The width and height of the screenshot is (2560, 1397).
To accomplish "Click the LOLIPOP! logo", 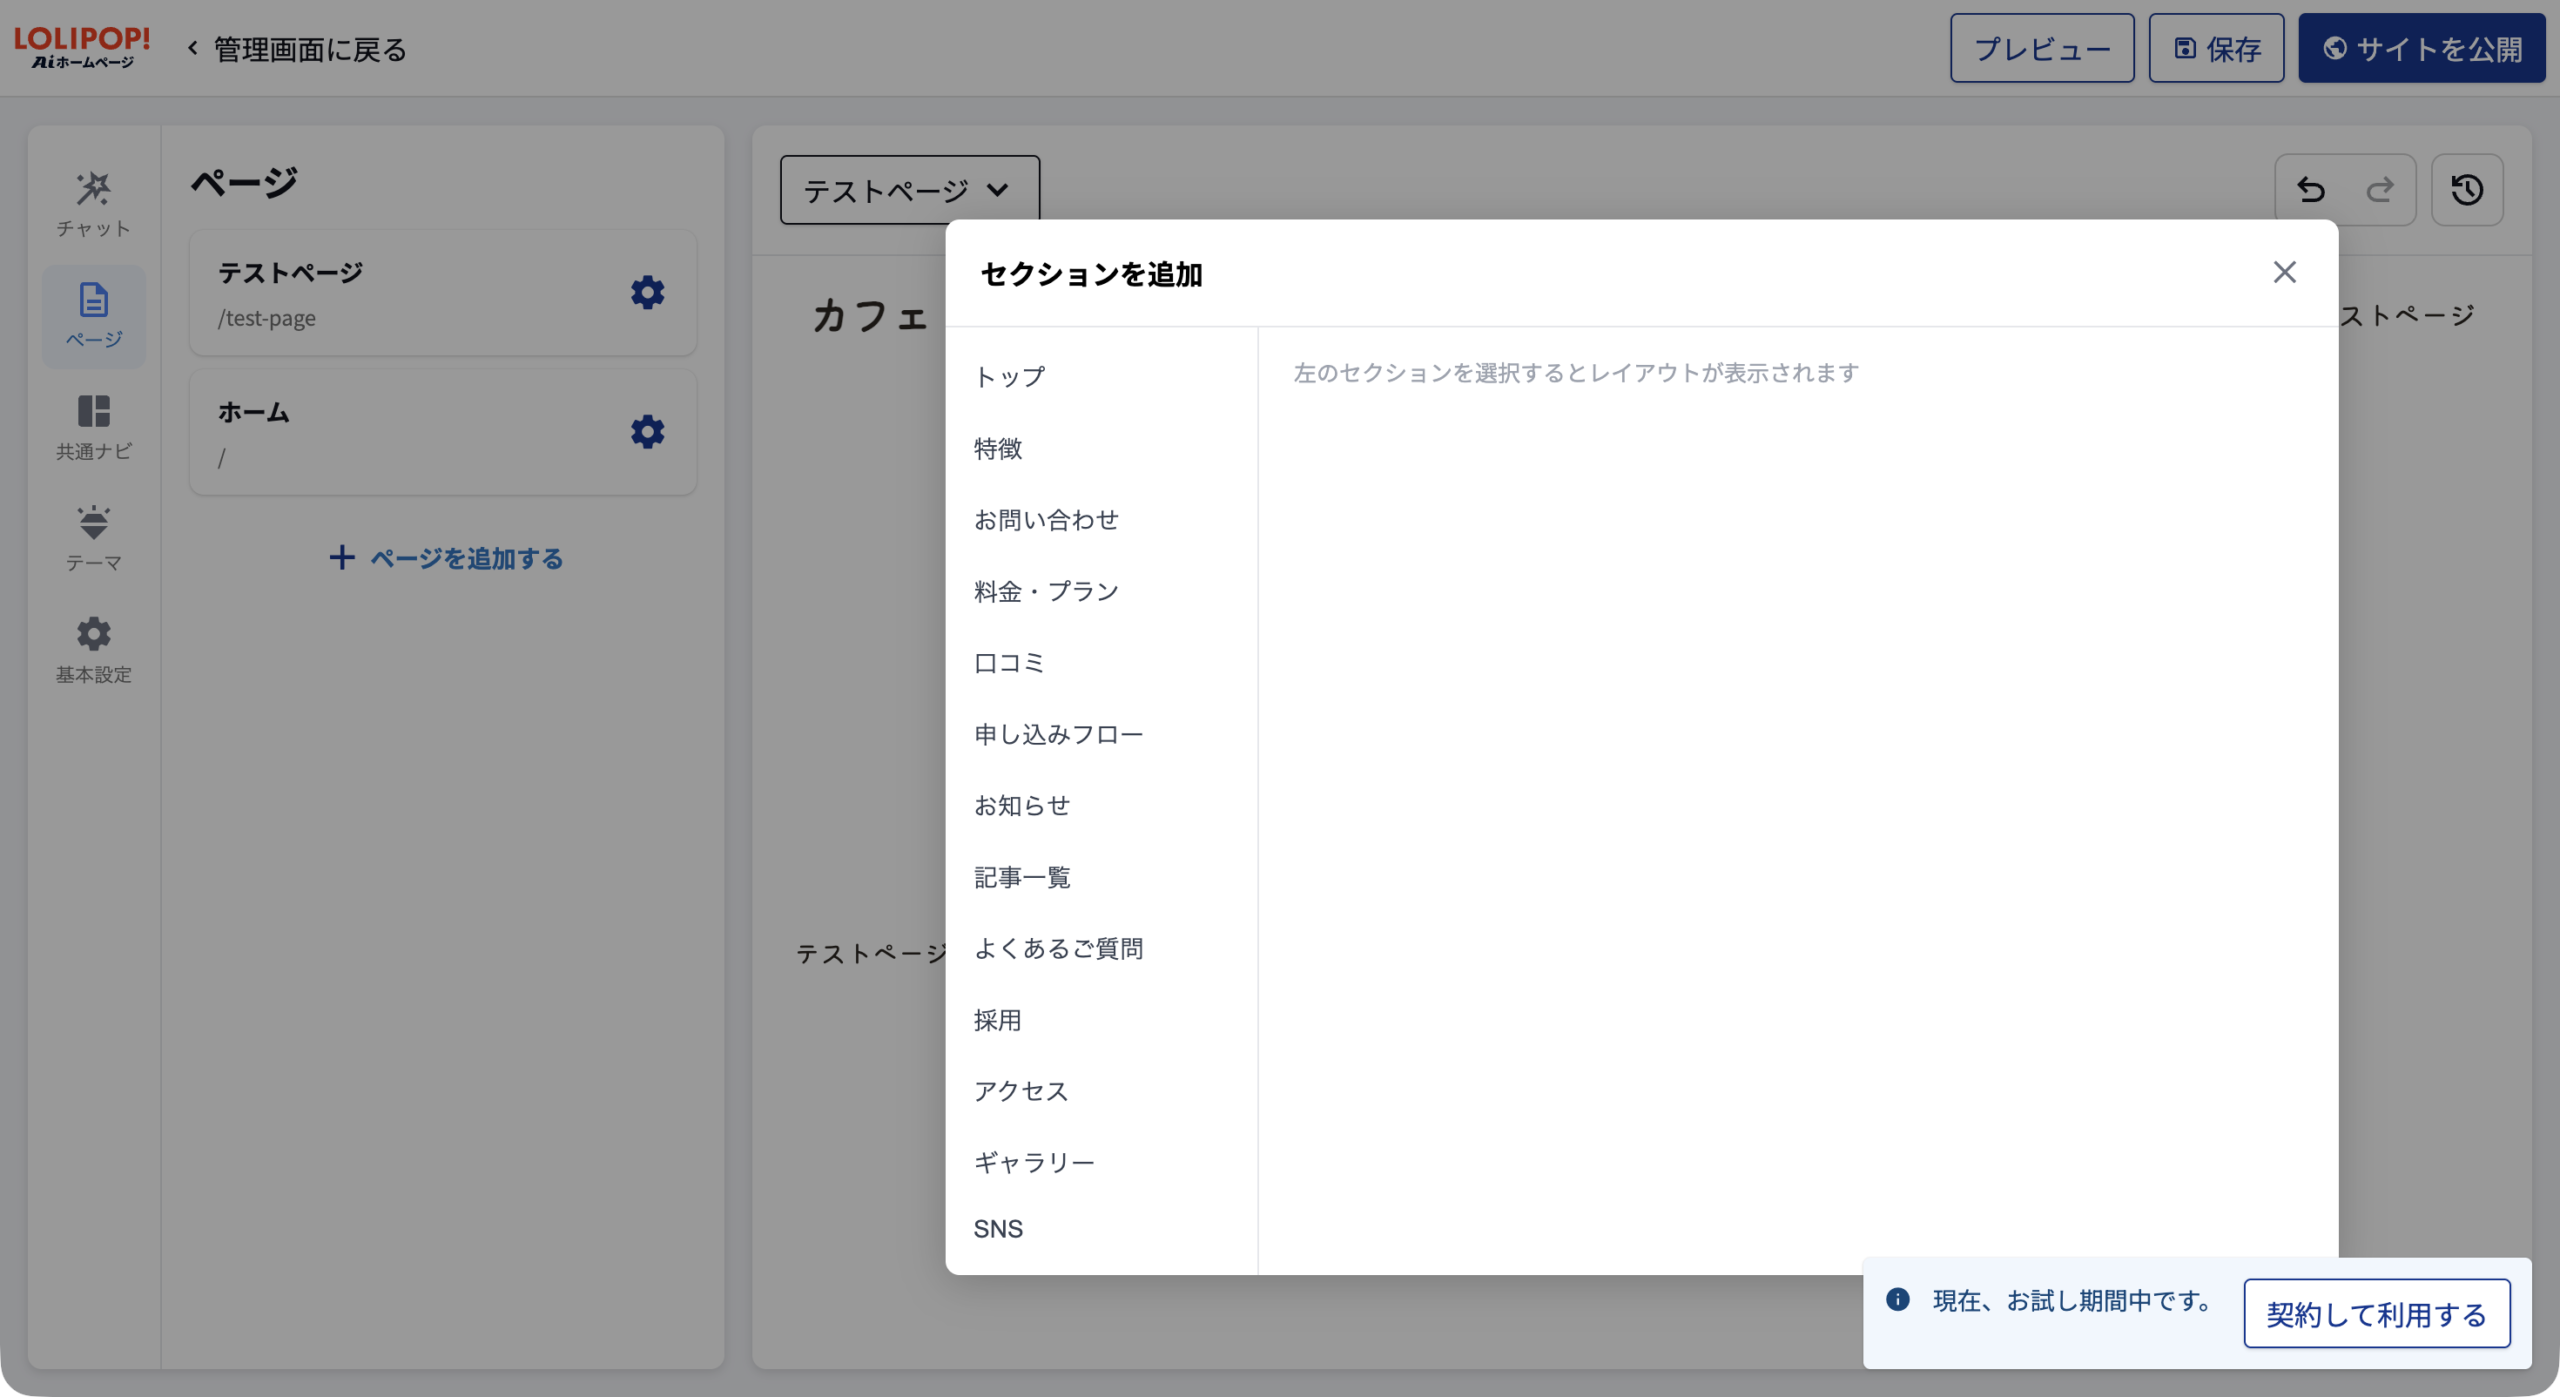I will click(82, 47).
